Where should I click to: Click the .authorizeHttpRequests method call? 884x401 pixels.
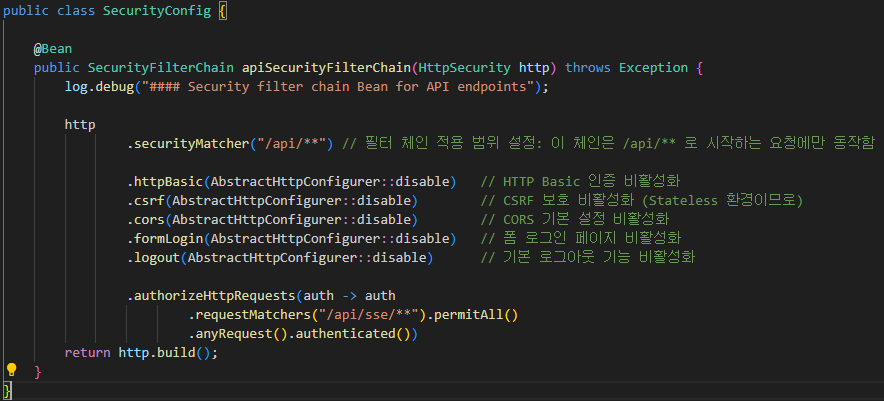[x=211, y=296]
